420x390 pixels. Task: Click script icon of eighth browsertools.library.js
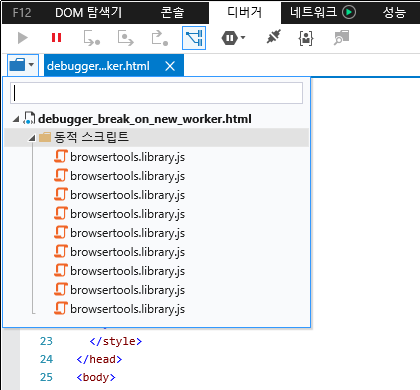coord(61,289)
